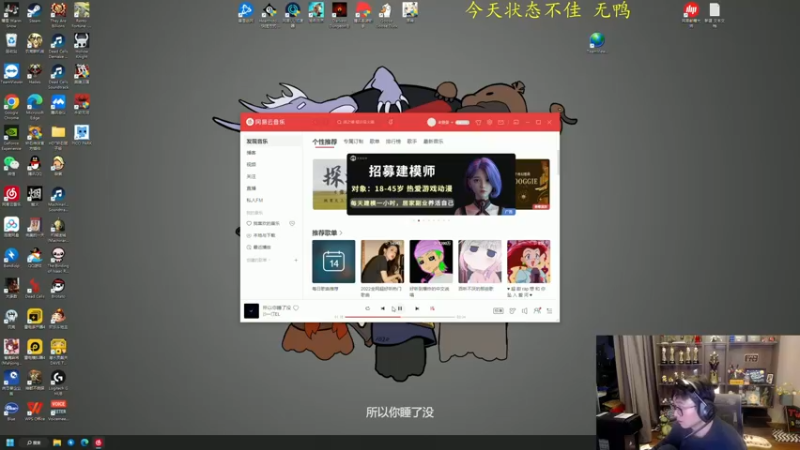Open the messages mail icon
The image size is (800, 450).
[x=501, y=122]
